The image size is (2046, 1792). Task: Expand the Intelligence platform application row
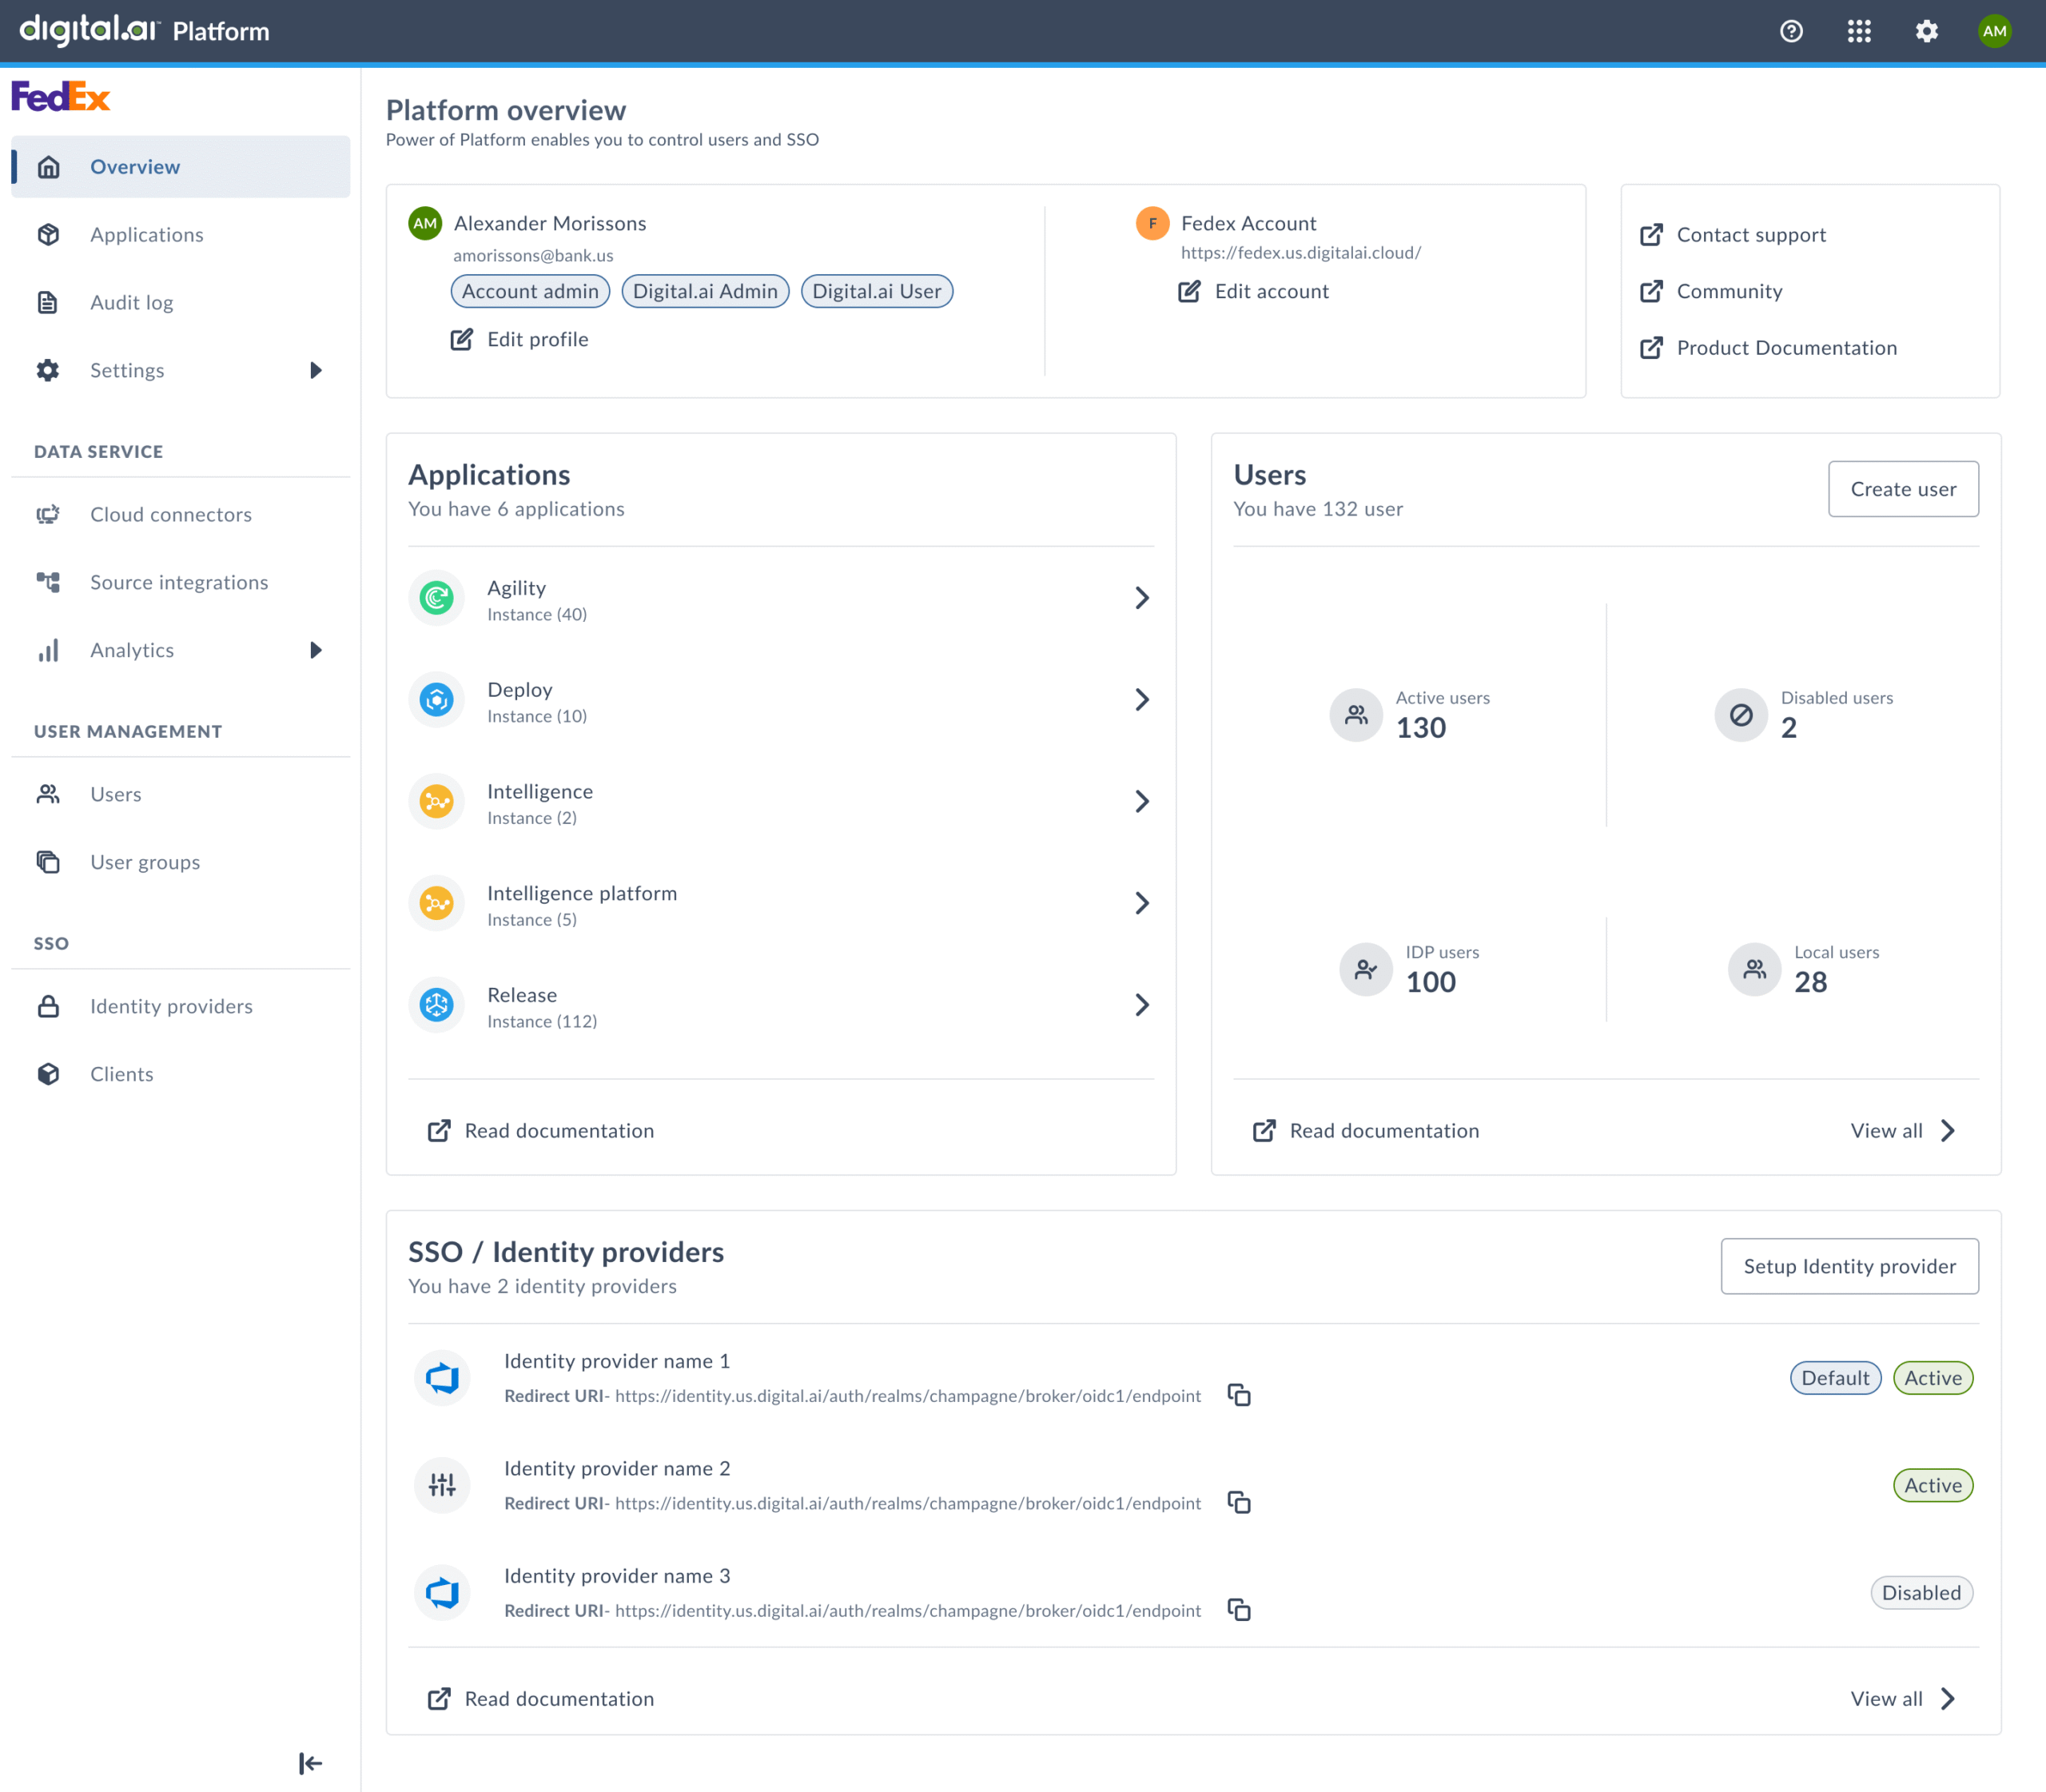click(1143, 903)
